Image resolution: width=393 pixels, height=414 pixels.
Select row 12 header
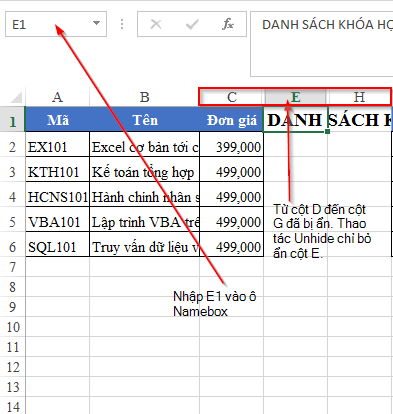pos(13,367)
